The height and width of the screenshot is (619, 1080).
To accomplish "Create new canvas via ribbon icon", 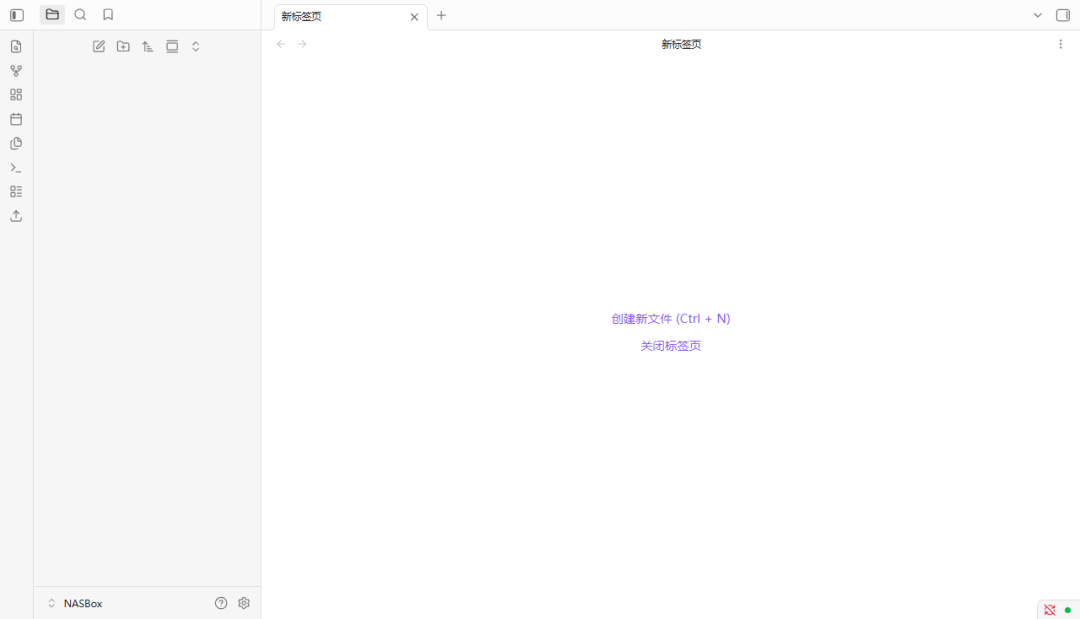I will pyautogui.click(x=16, y=94).
